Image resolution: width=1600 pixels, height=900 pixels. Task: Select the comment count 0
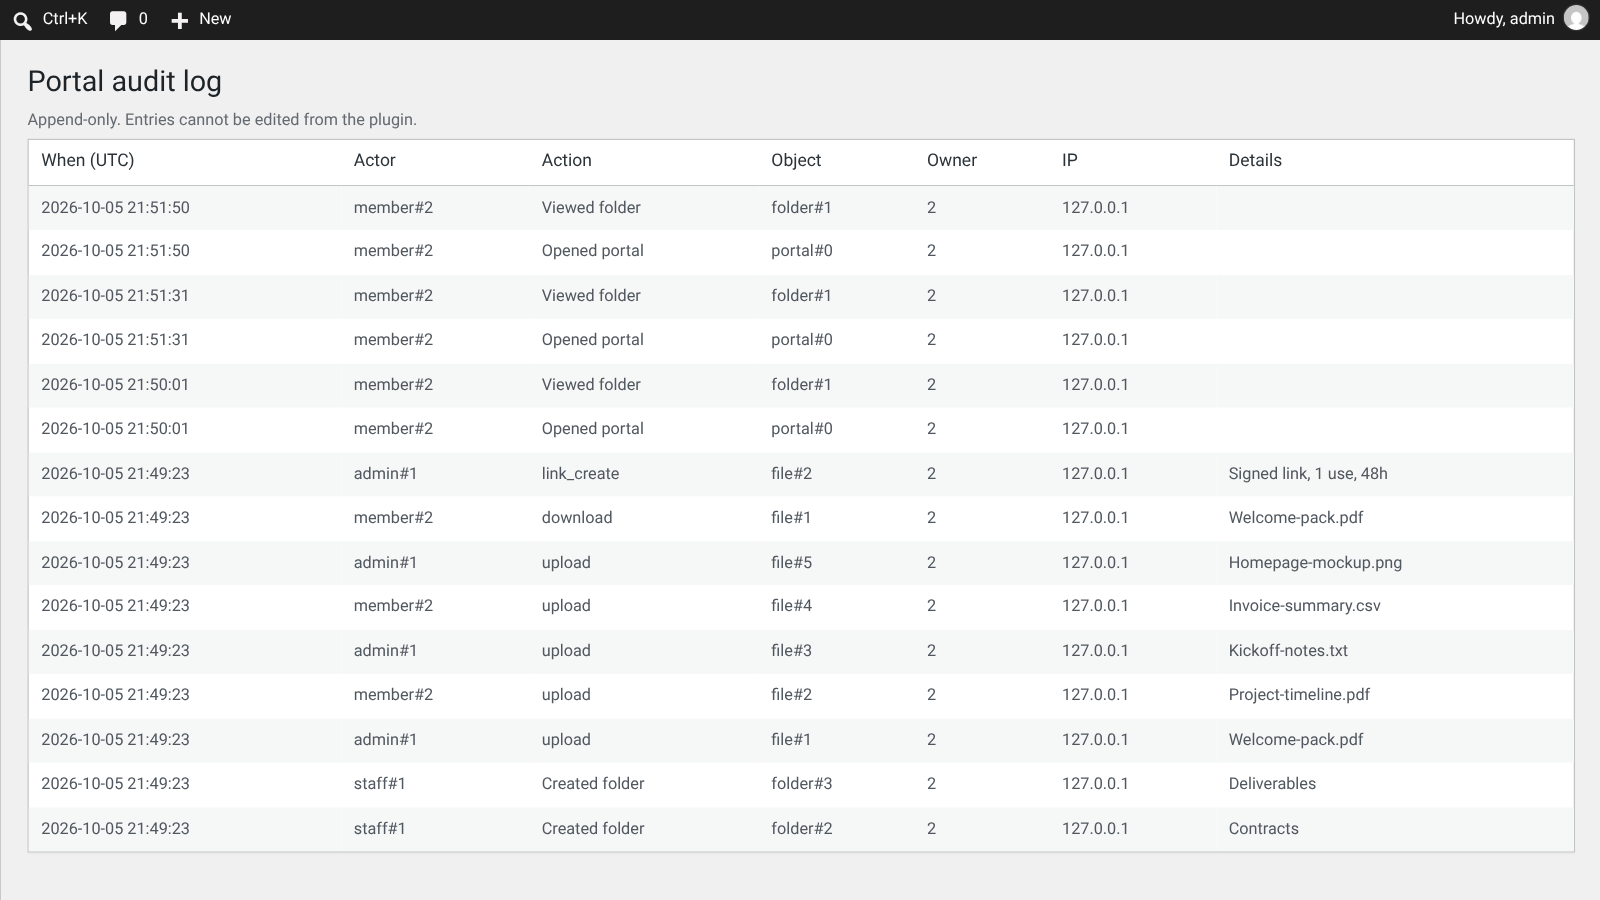click(x=143, y=19)
